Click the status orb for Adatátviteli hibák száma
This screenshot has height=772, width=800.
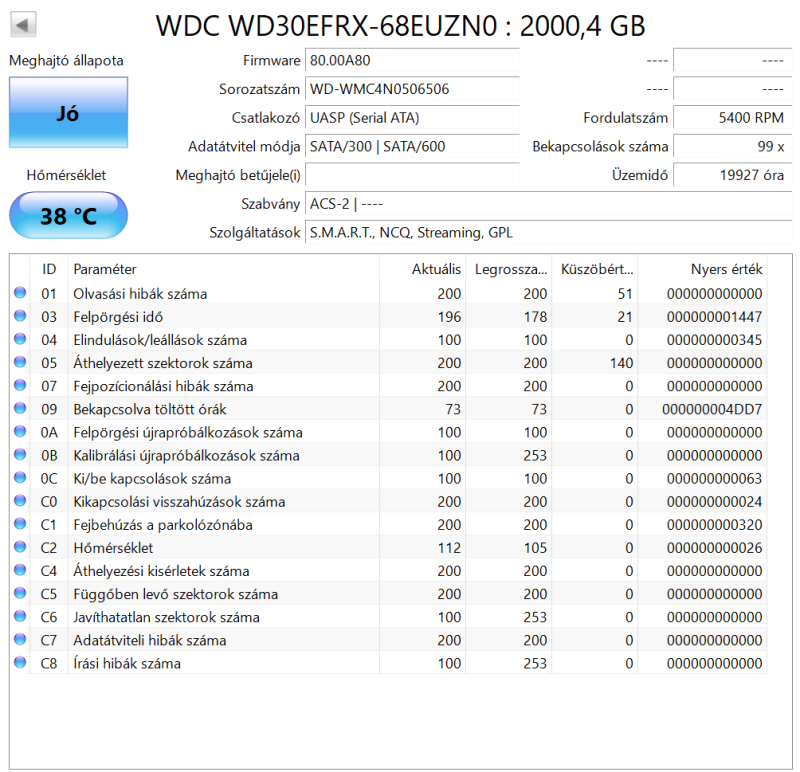pos(20,639)
